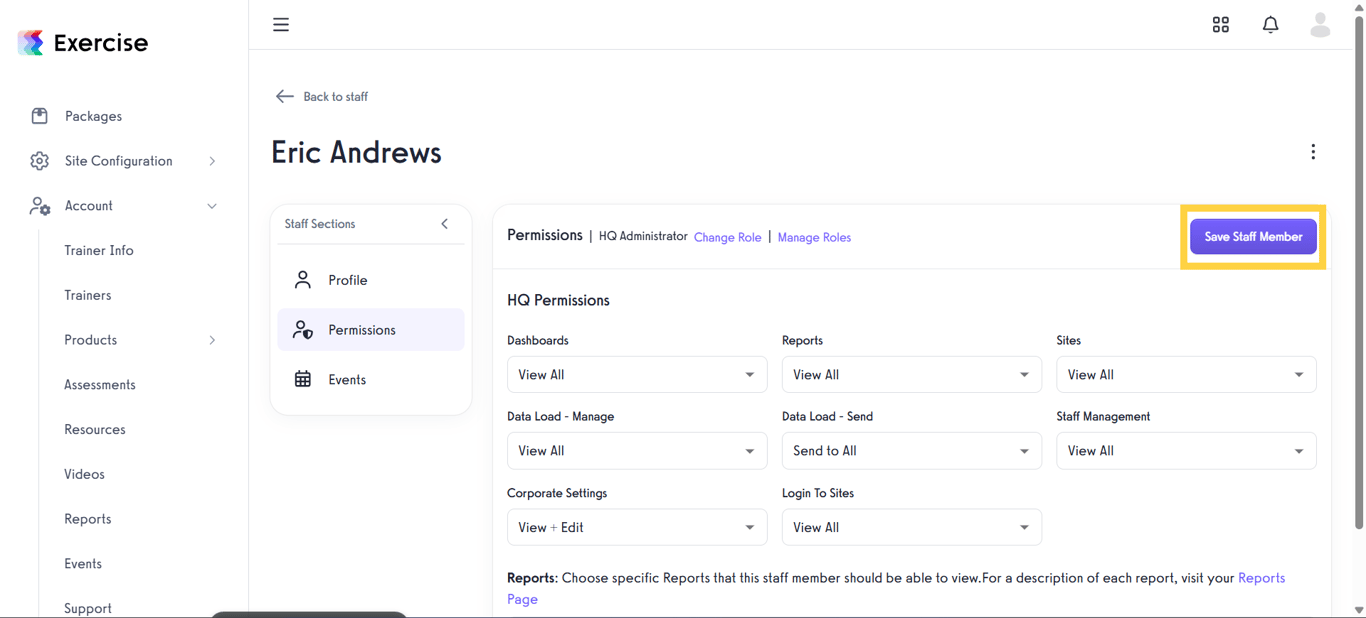Click the Permissions shield-person icon
Screen dimensions: 1366x618
(303, 330)
